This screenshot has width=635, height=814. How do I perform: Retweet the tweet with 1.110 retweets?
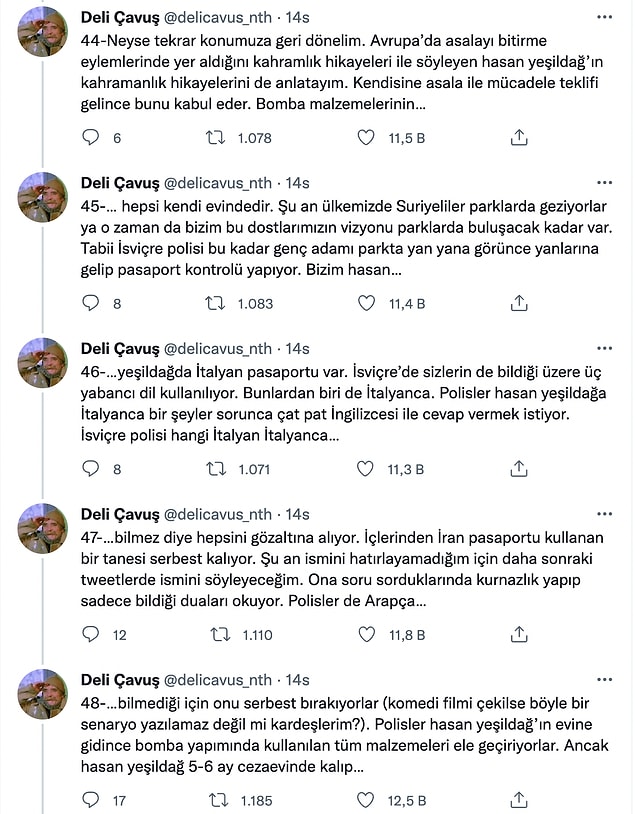pos(215,634)
